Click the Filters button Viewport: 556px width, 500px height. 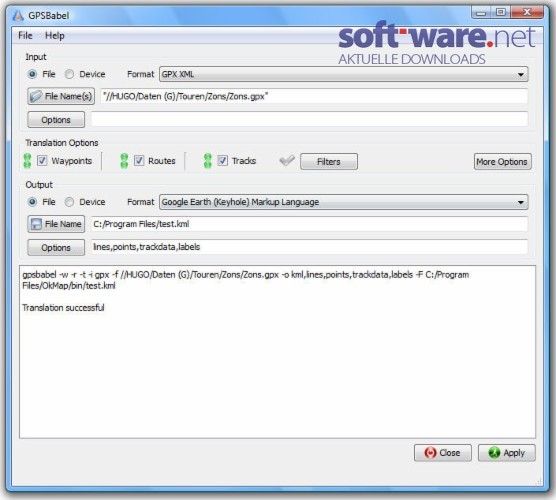[x=329, y=162]
